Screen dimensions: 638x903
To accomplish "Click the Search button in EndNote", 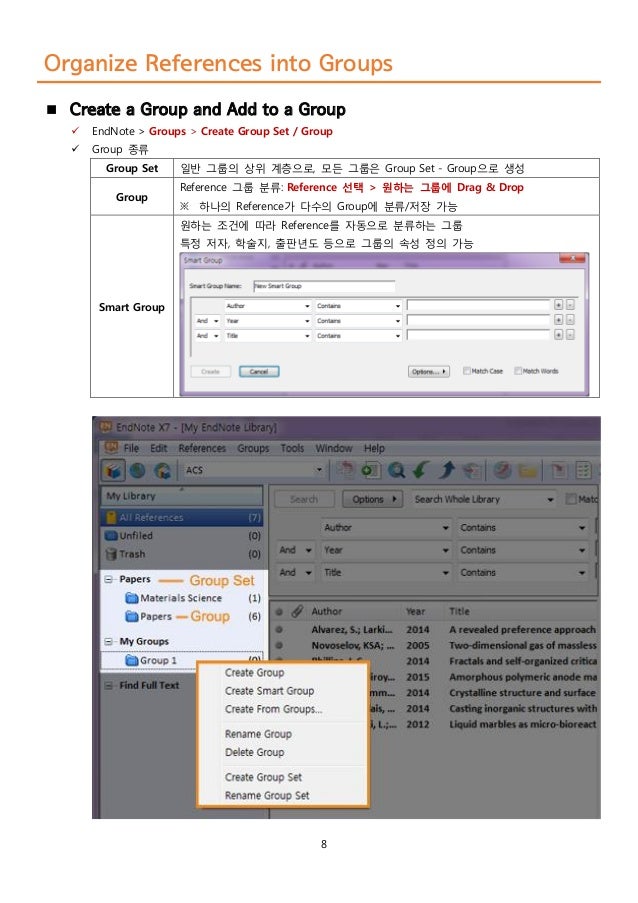I will pos(304,499).
